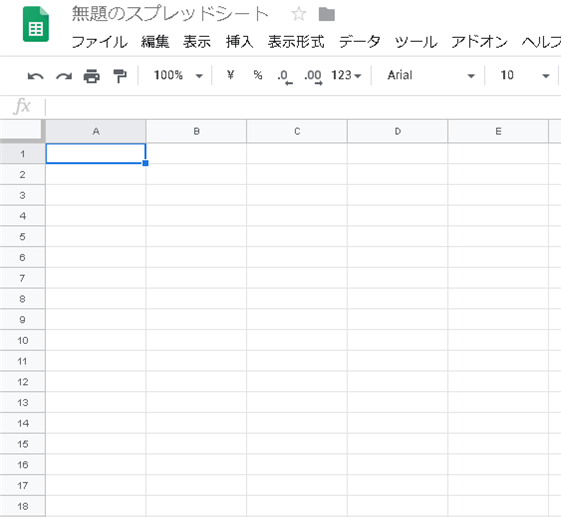Select row 18 header
Image resolution: width=561 pixels, height=517 pixels.
23,506
